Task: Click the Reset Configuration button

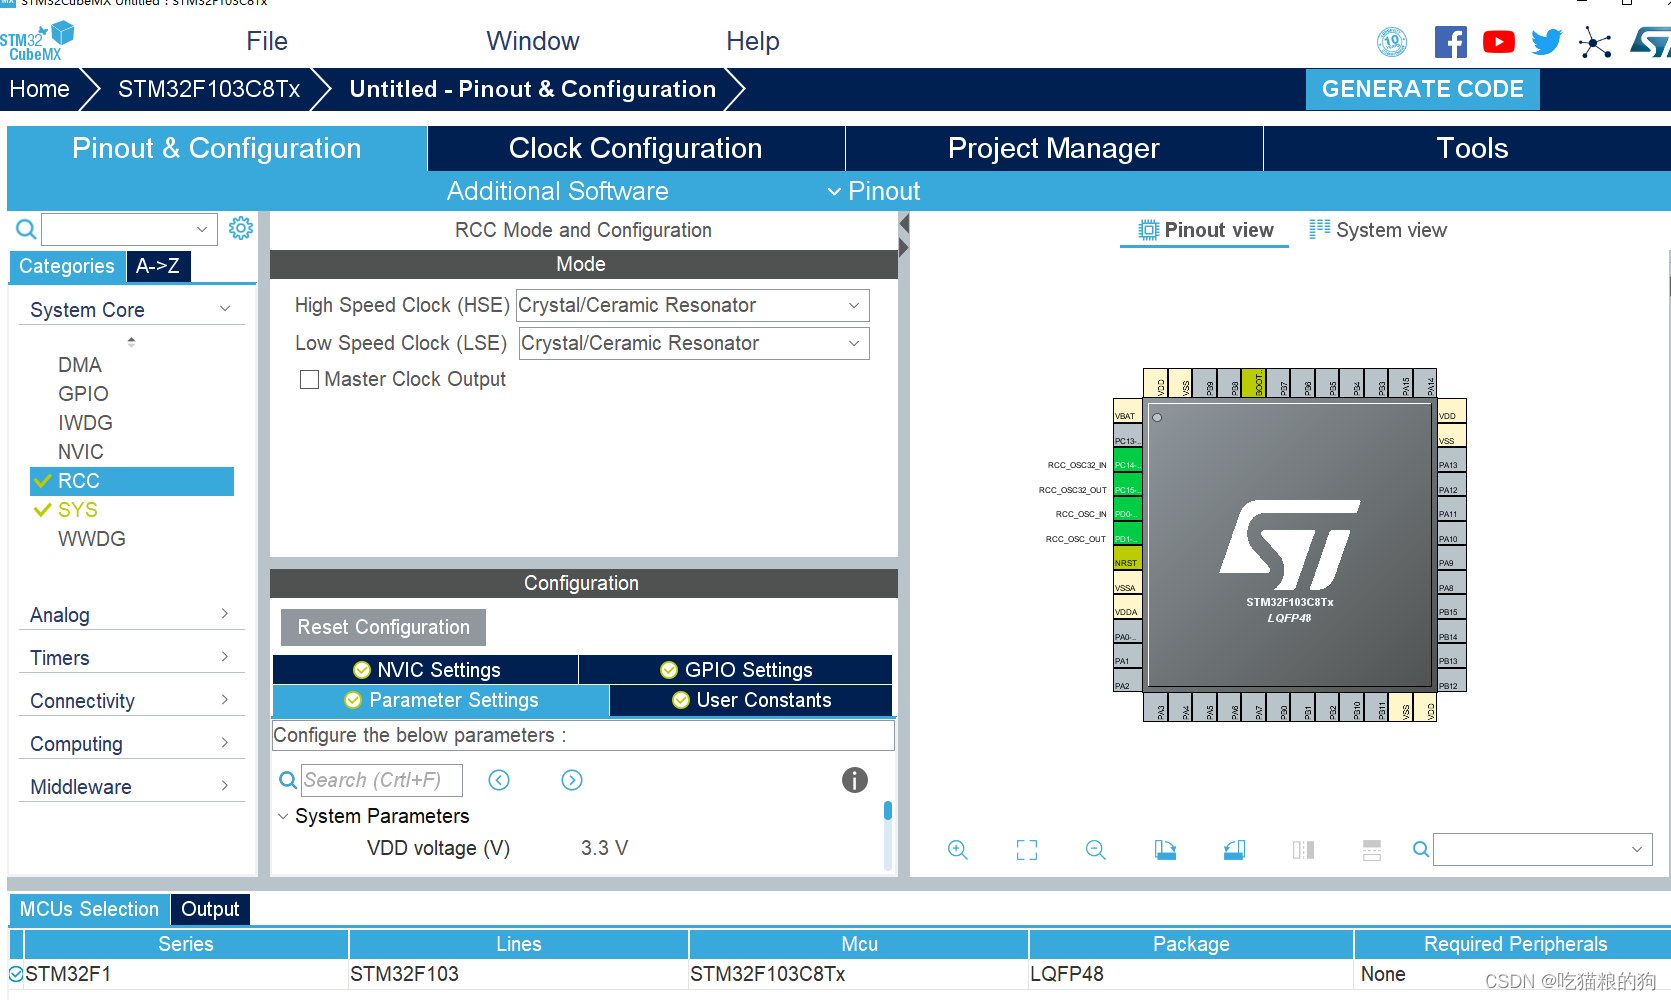Action: point(383,627)
